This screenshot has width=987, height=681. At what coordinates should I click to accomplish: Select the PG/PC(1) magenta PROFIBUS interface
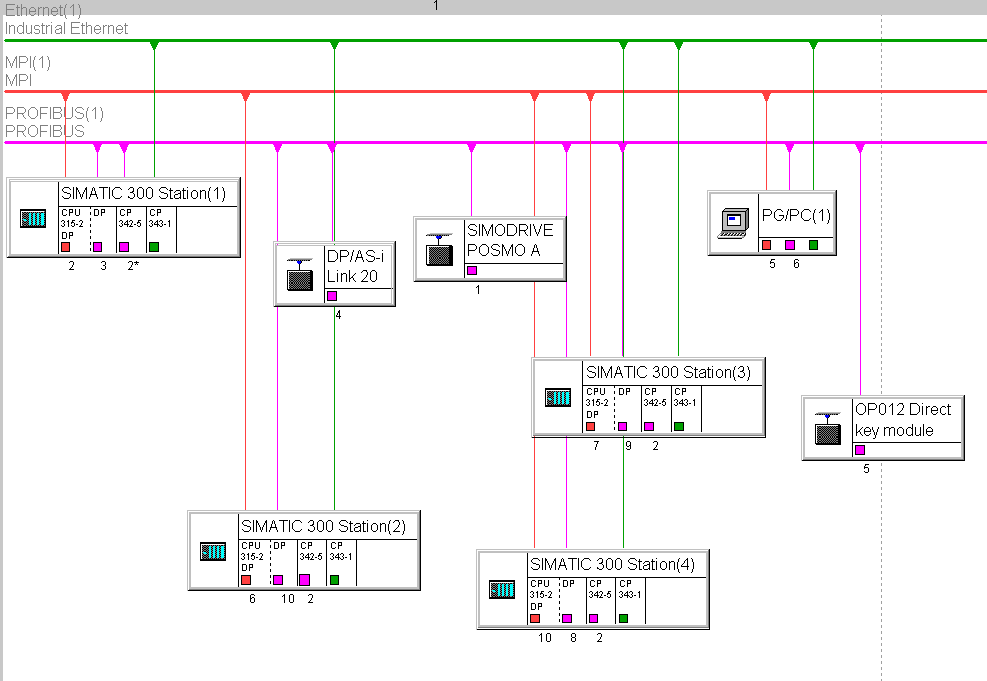coord(790,245)
